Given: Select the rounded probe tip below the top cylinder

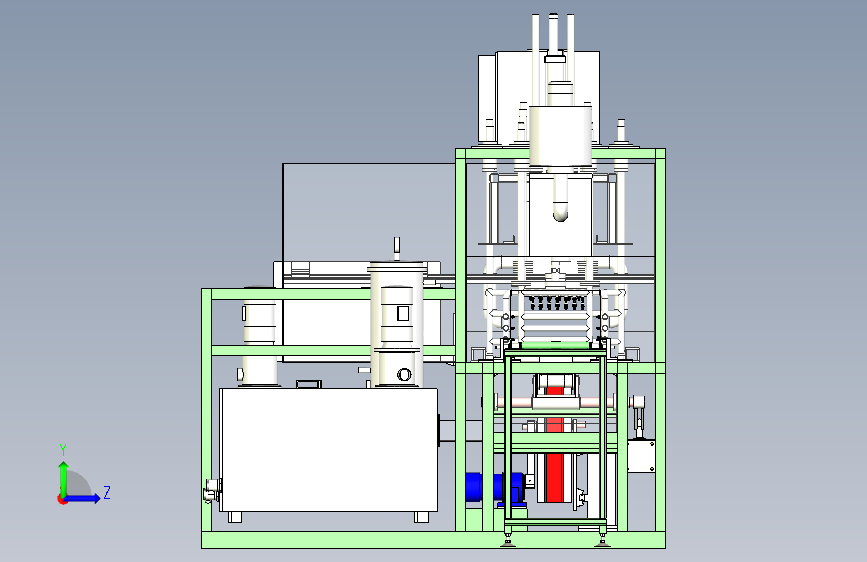Looking at the screenshot, I should (560, 212).
